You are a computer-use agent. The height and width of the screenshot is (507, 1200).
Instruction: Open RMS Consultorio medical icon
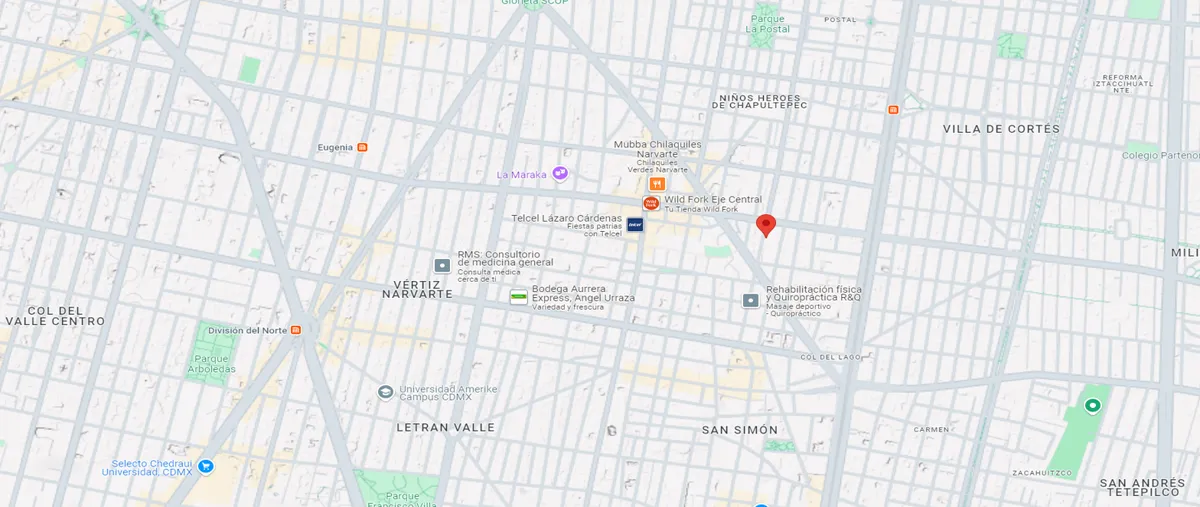tap(442, 265)
